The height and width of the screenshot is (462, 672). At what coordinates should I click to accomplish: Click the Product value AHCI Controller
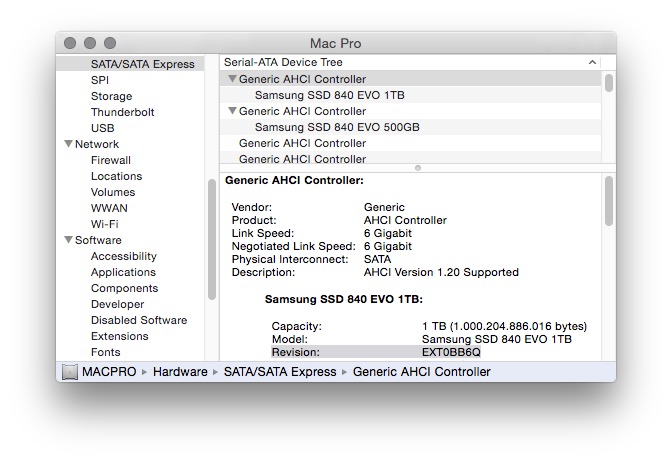click(x=405, y=220)
